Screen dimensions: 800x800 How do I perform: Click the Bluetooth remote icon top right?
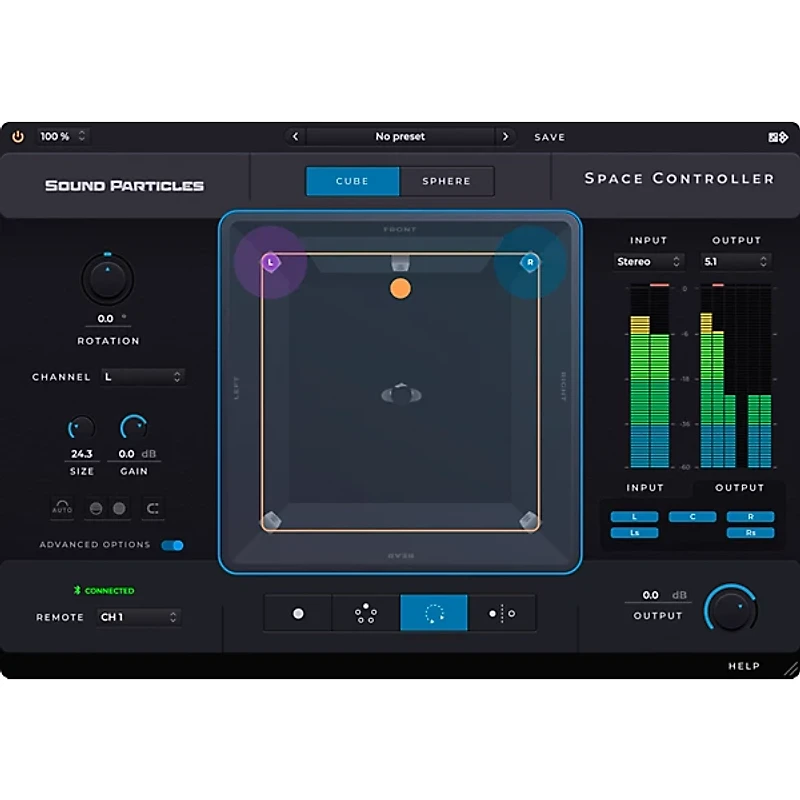click(x=779, y=136)
